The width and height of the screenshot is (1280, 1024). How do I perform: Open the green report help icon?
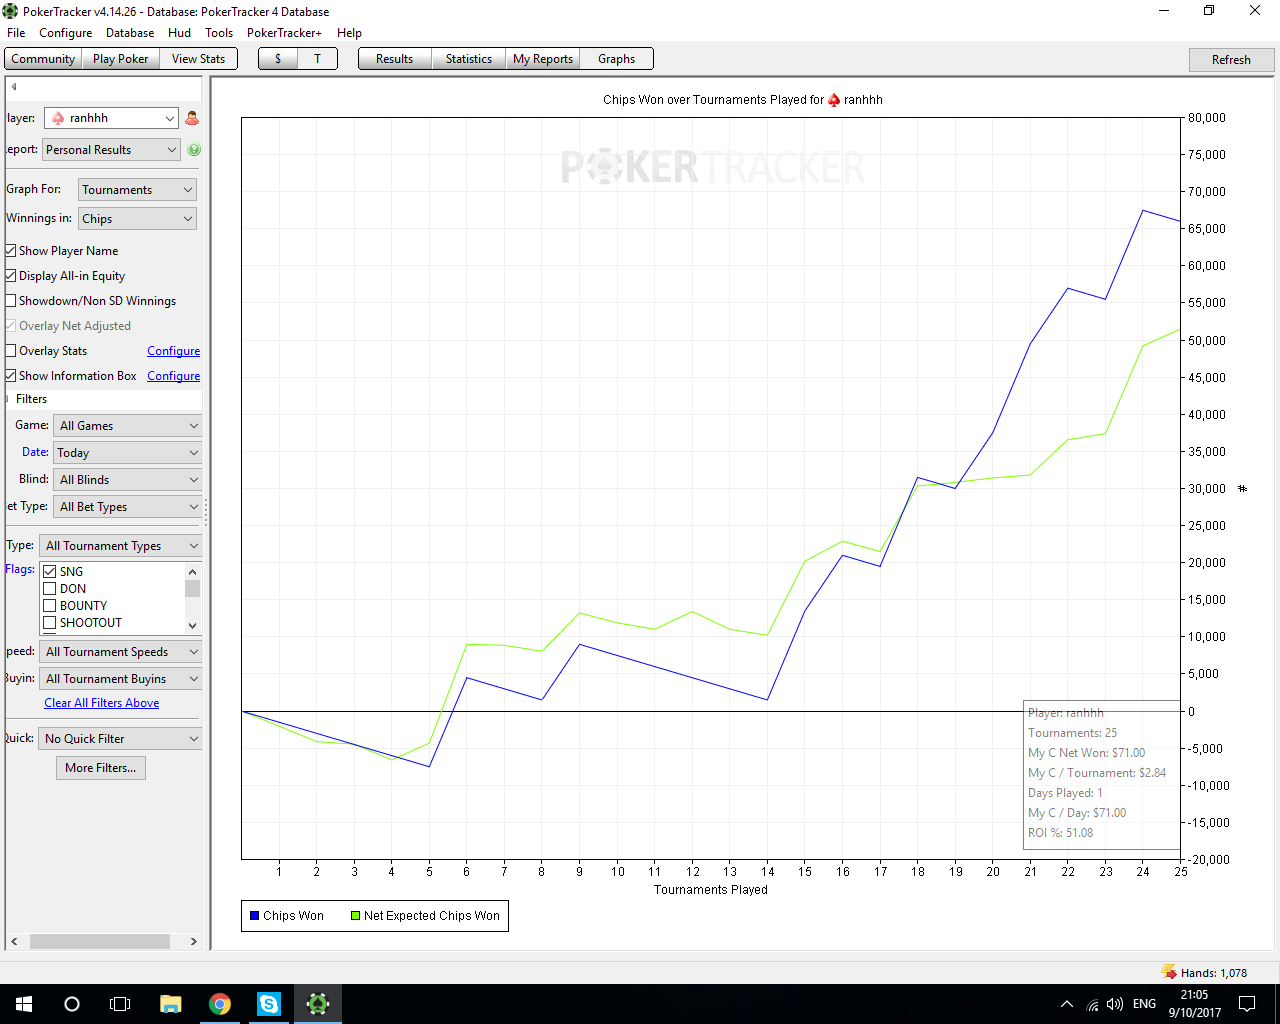(x=194, y=150)
